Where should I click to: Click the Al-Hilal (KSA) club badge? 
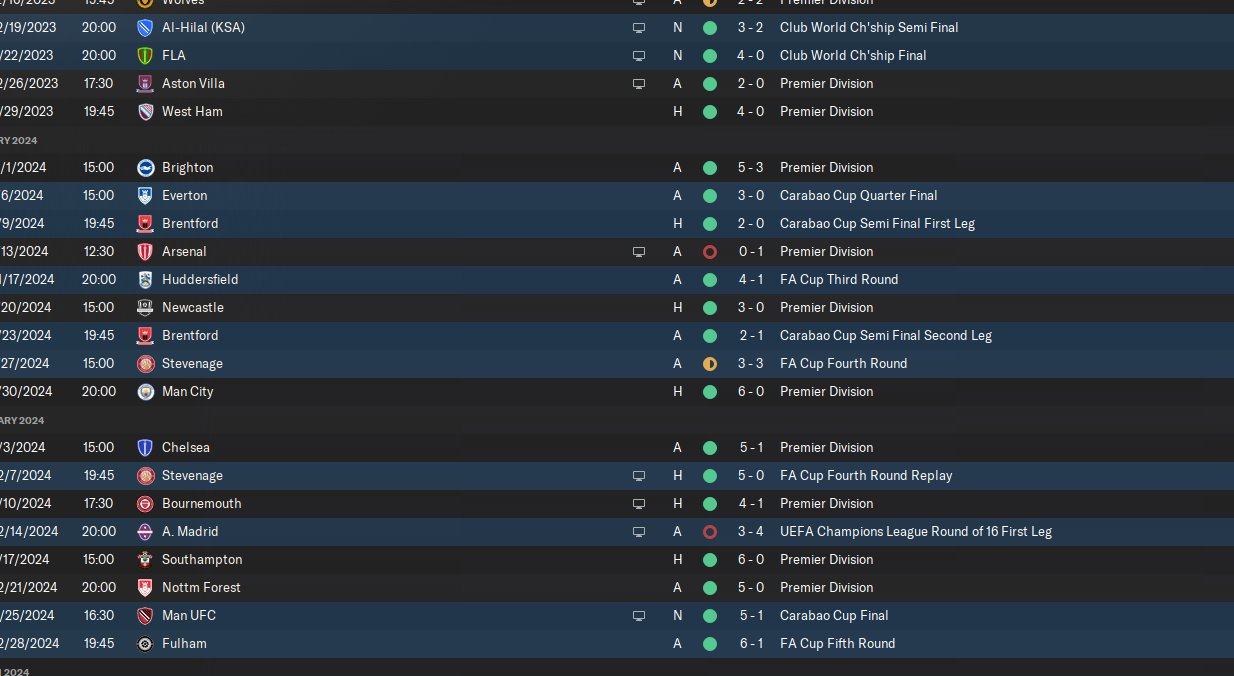point(145,27)
